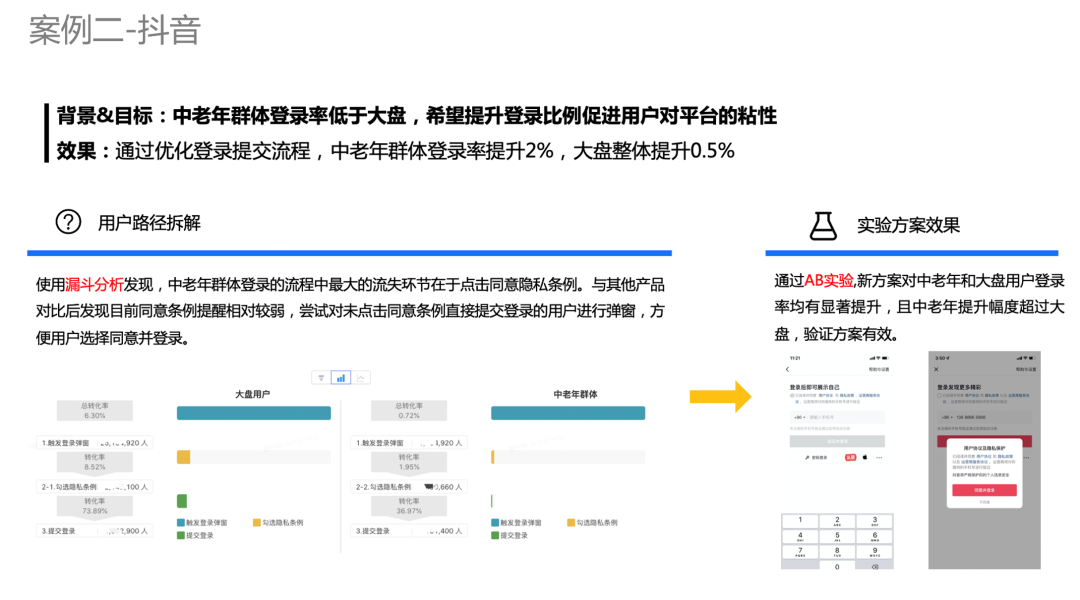Tap keypad digit 7
Image resolution: width=1080 pixels, height=600 pixels.
tap(800, 552)
